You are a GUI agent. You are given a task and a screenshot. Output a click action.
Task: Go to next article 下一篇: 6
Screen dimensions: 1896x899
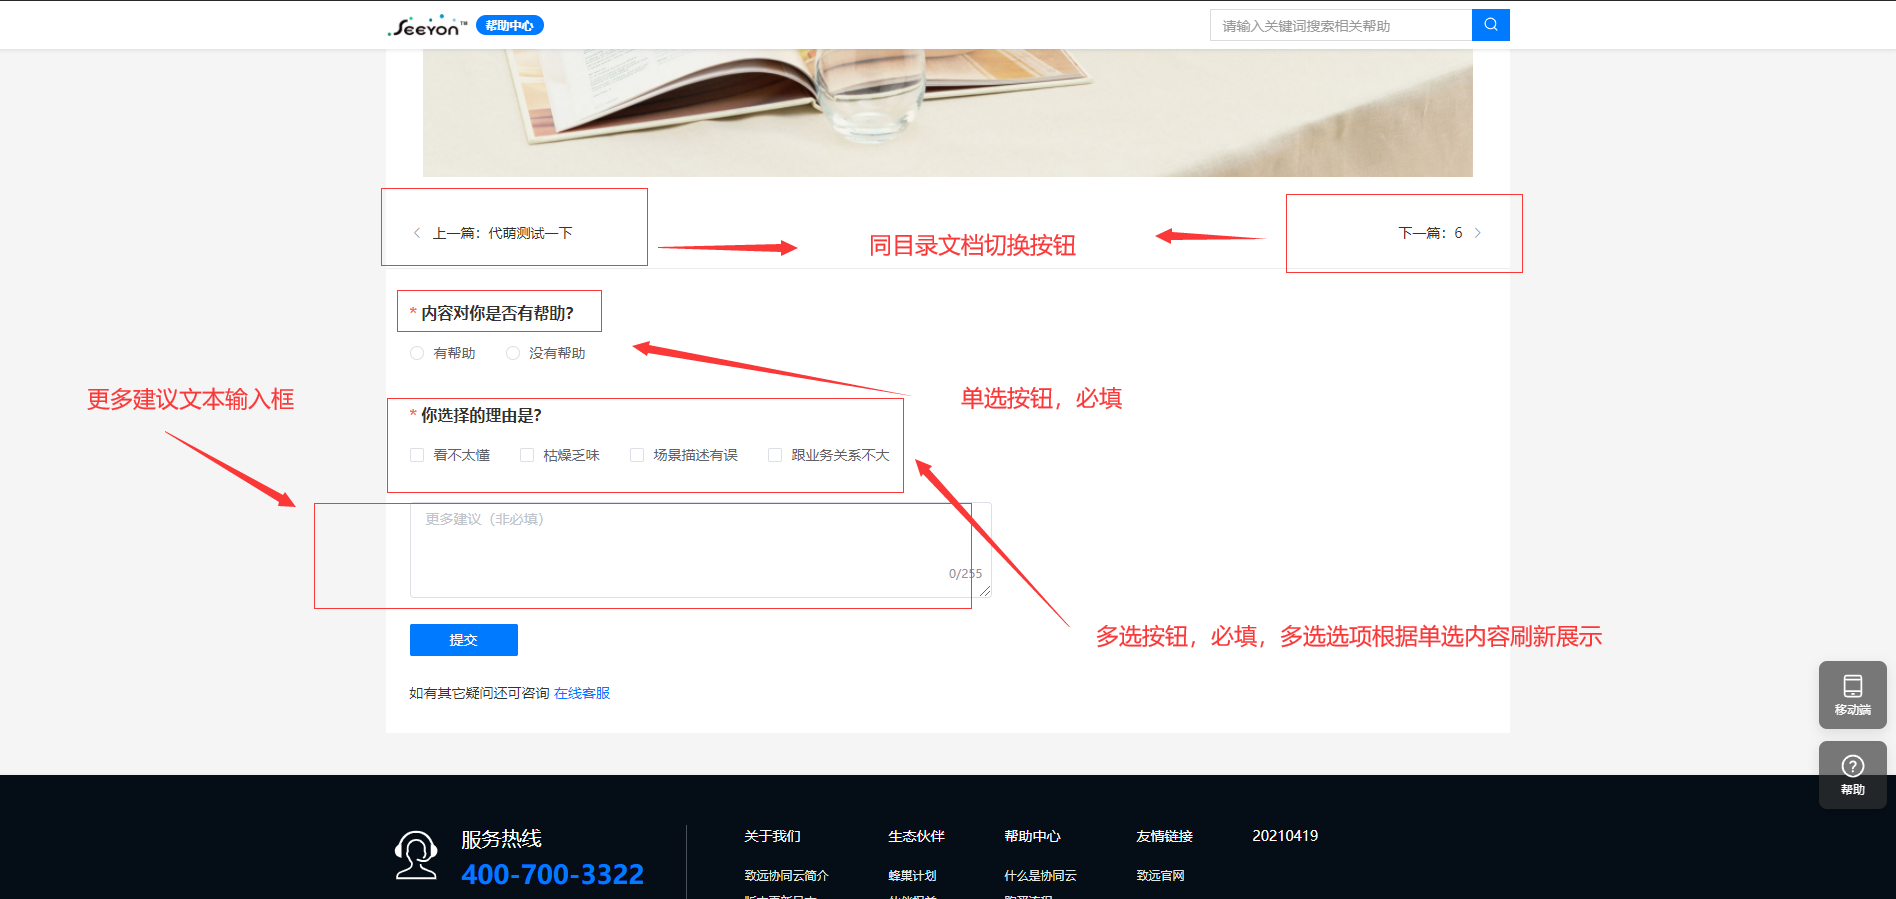(1440, 233)
